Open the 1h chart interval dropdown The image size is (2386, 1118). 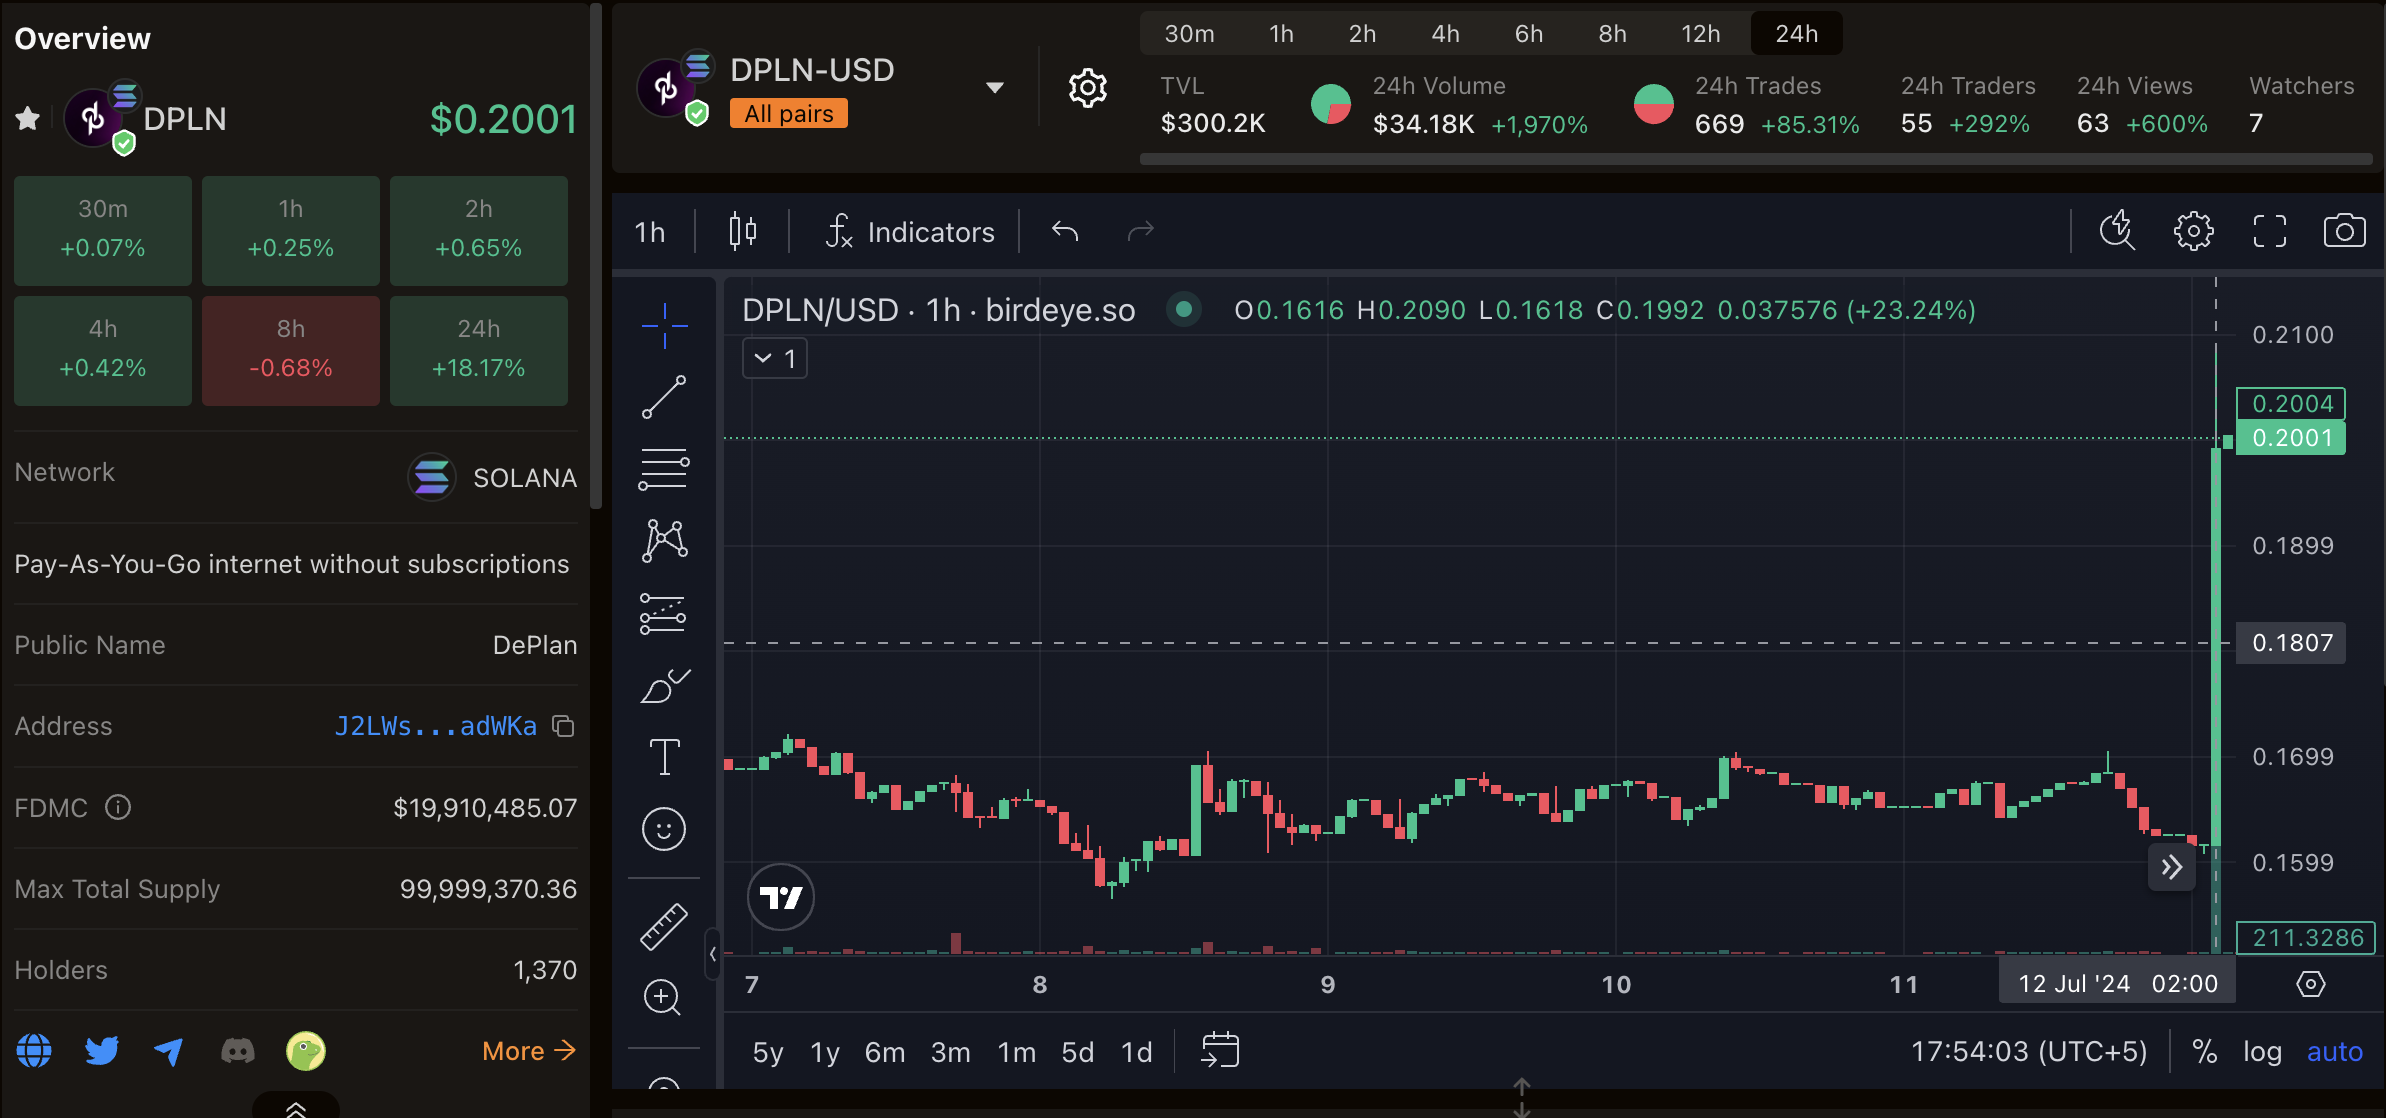coord(649,232)
